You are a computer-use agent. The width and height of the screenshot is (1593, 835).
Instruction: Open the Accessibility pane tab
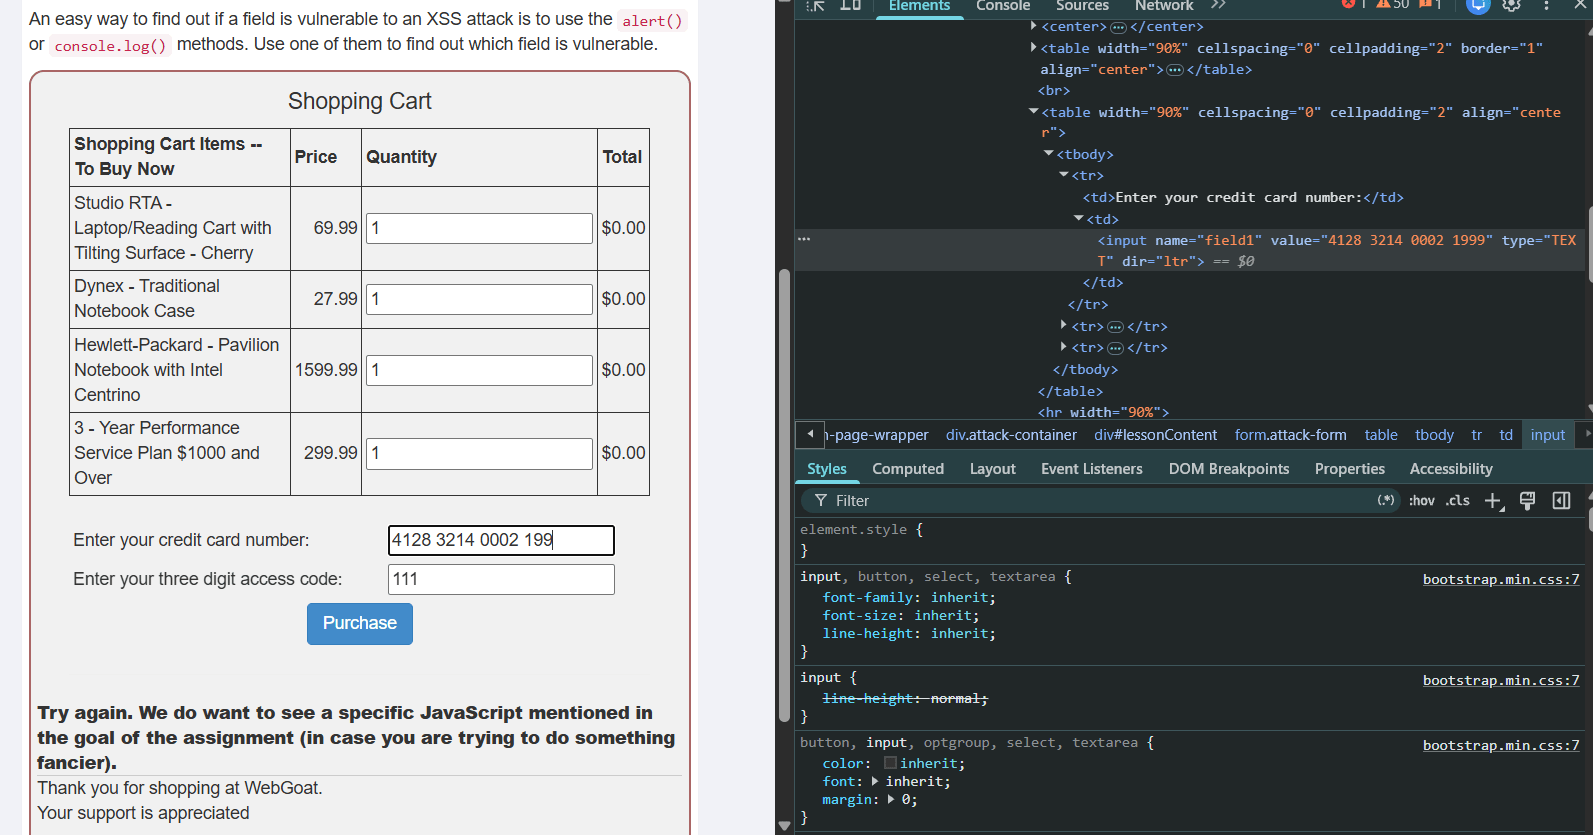[1451, 469]
